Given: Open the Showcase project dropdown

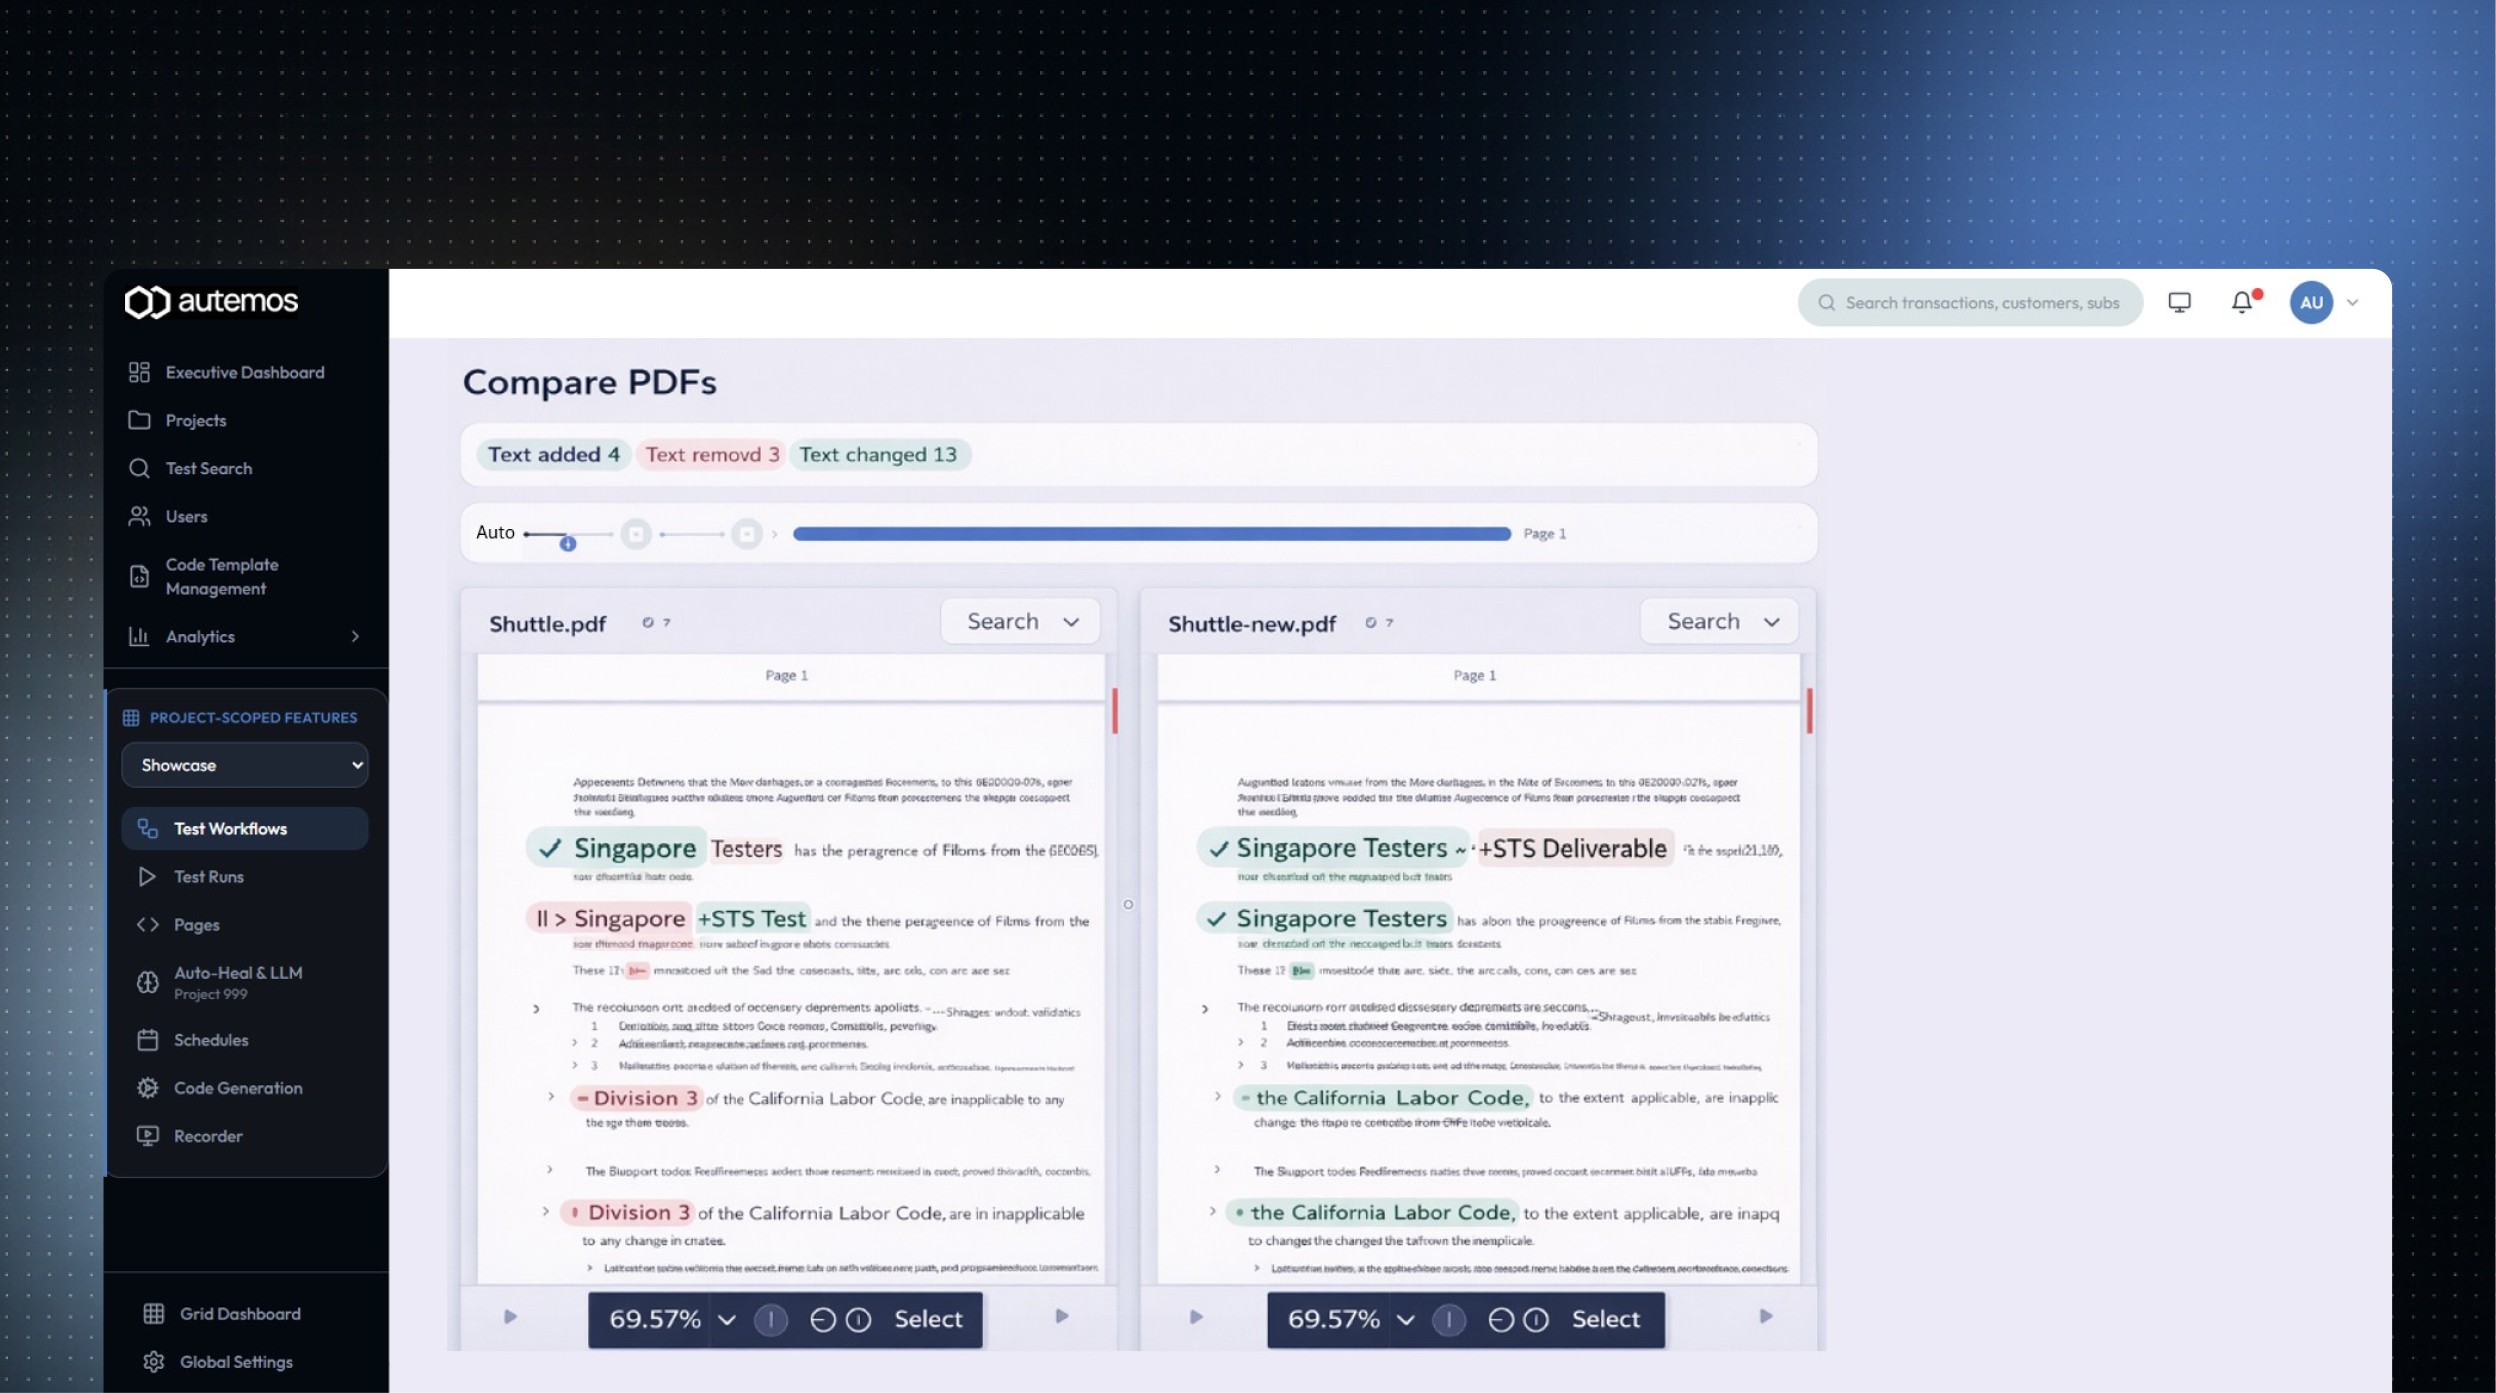Looking at the screenshot, I should [245, 765].
